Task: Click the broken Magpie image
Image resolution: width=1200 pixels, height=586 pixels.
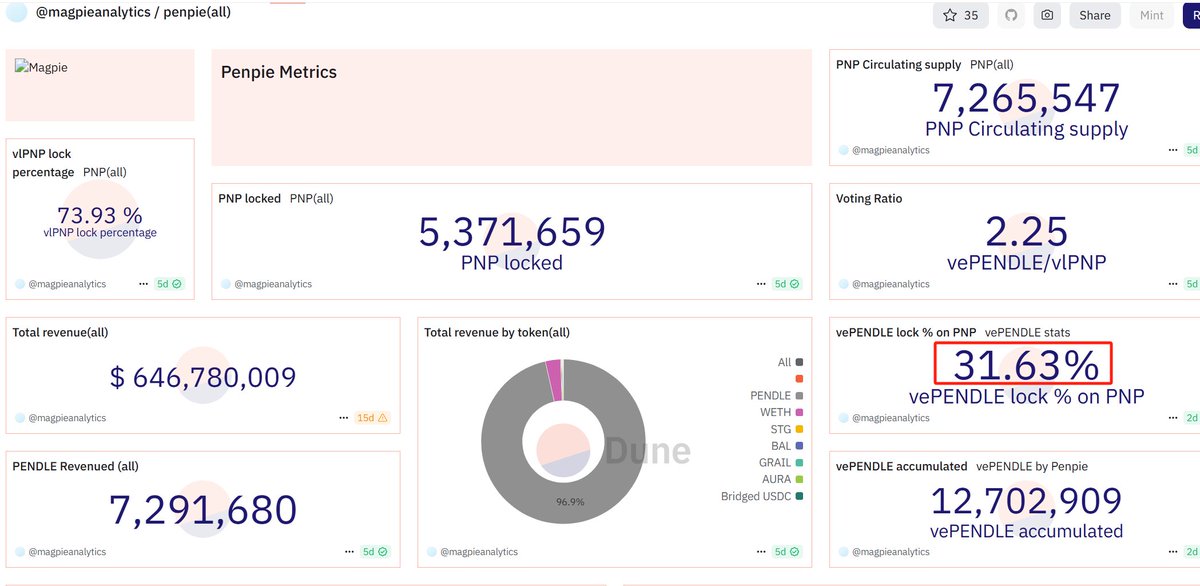Action: [41, 68]
